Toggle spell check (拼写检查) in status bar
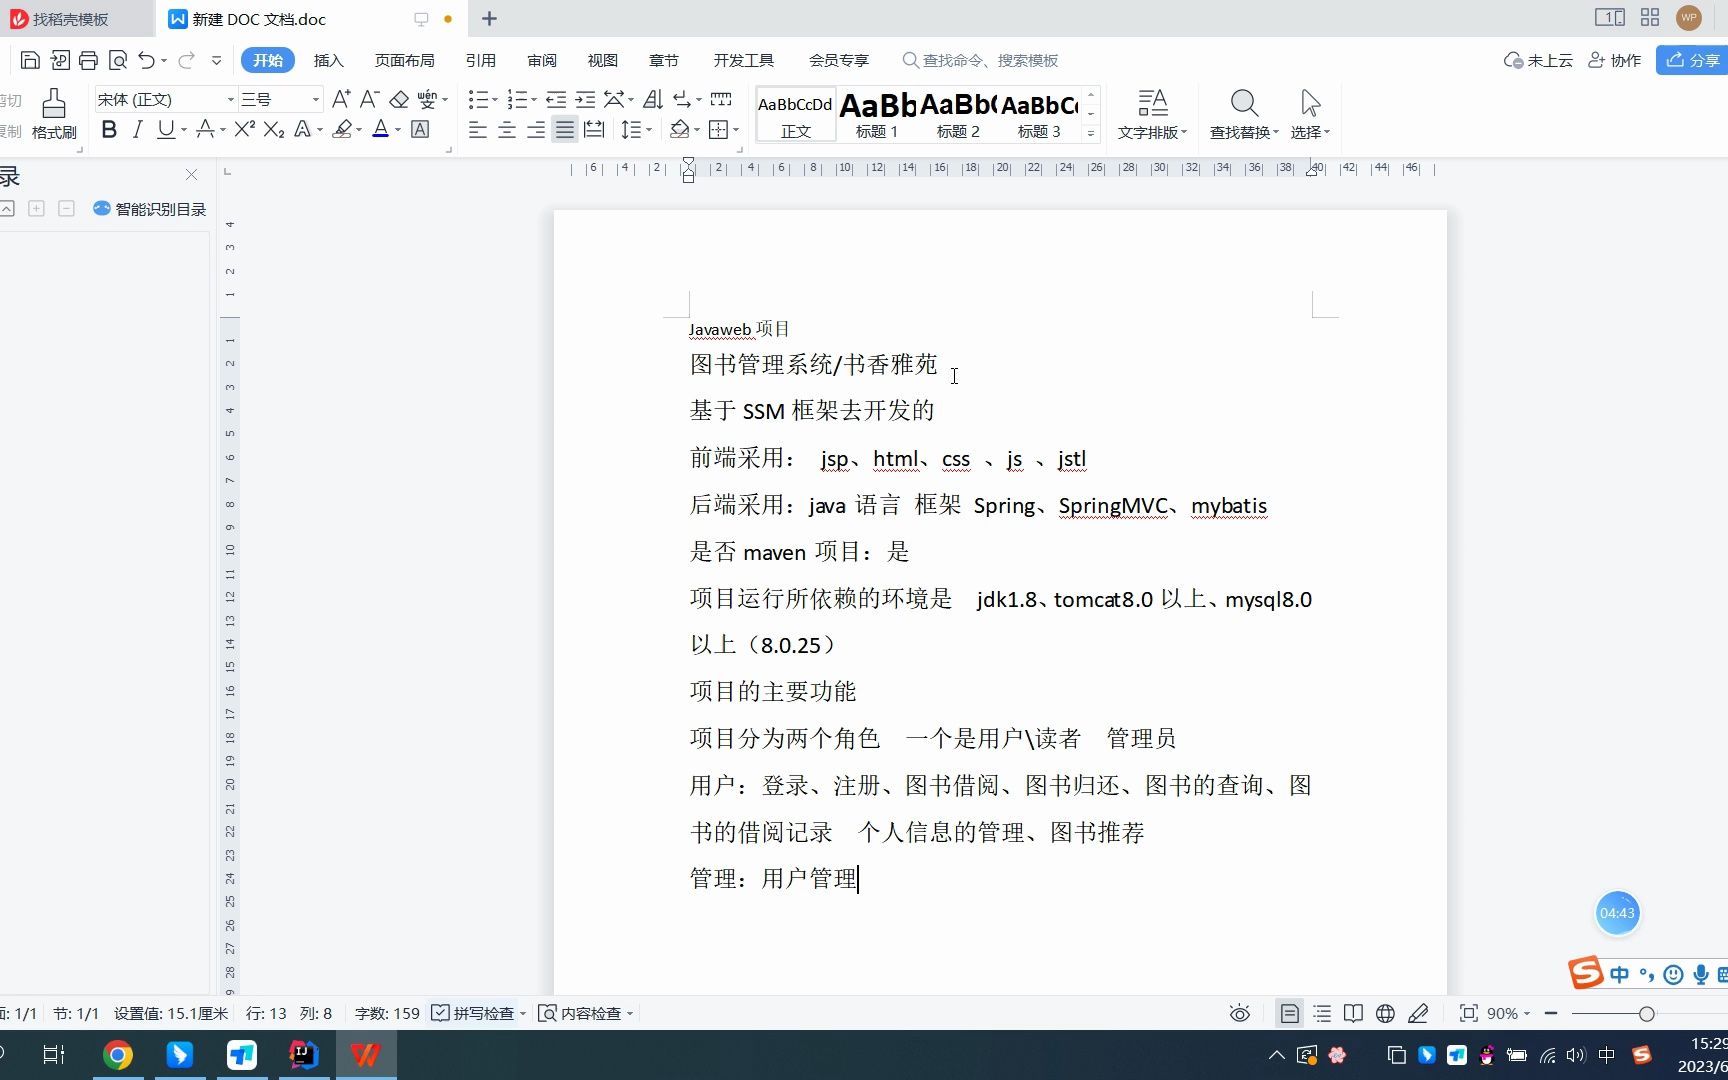 click(x=478, y=1013)
